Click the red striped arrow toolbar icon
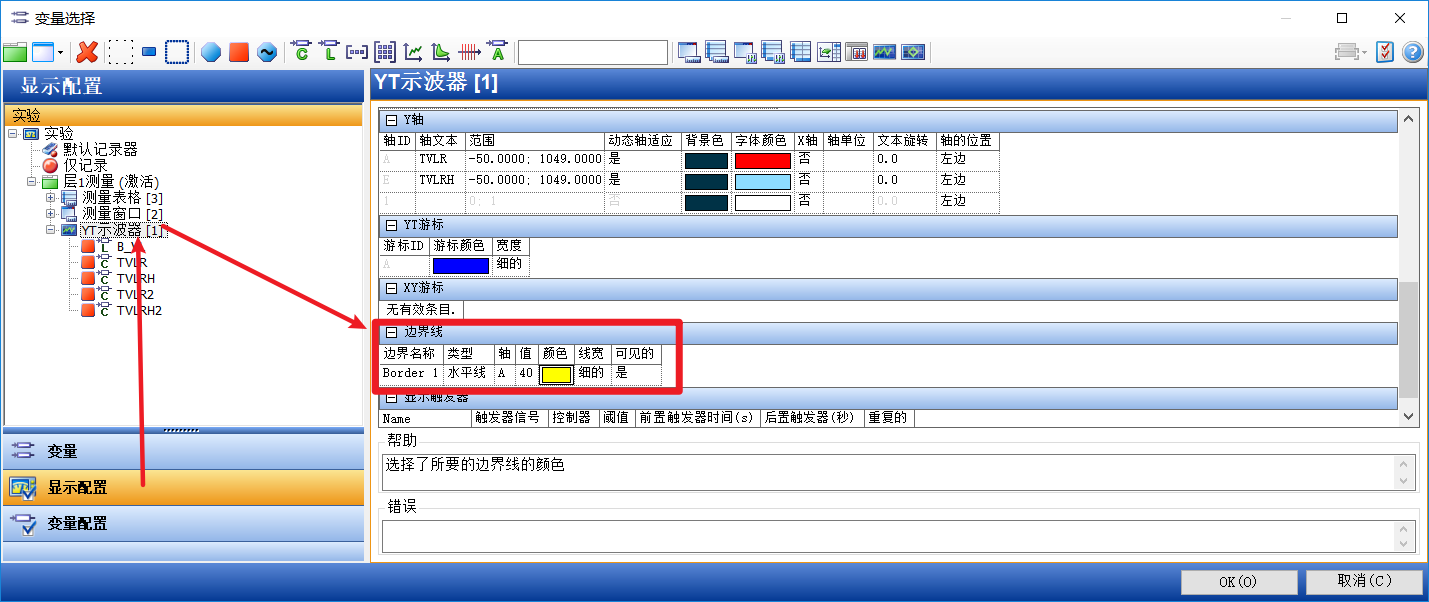 tap(469, 52)
